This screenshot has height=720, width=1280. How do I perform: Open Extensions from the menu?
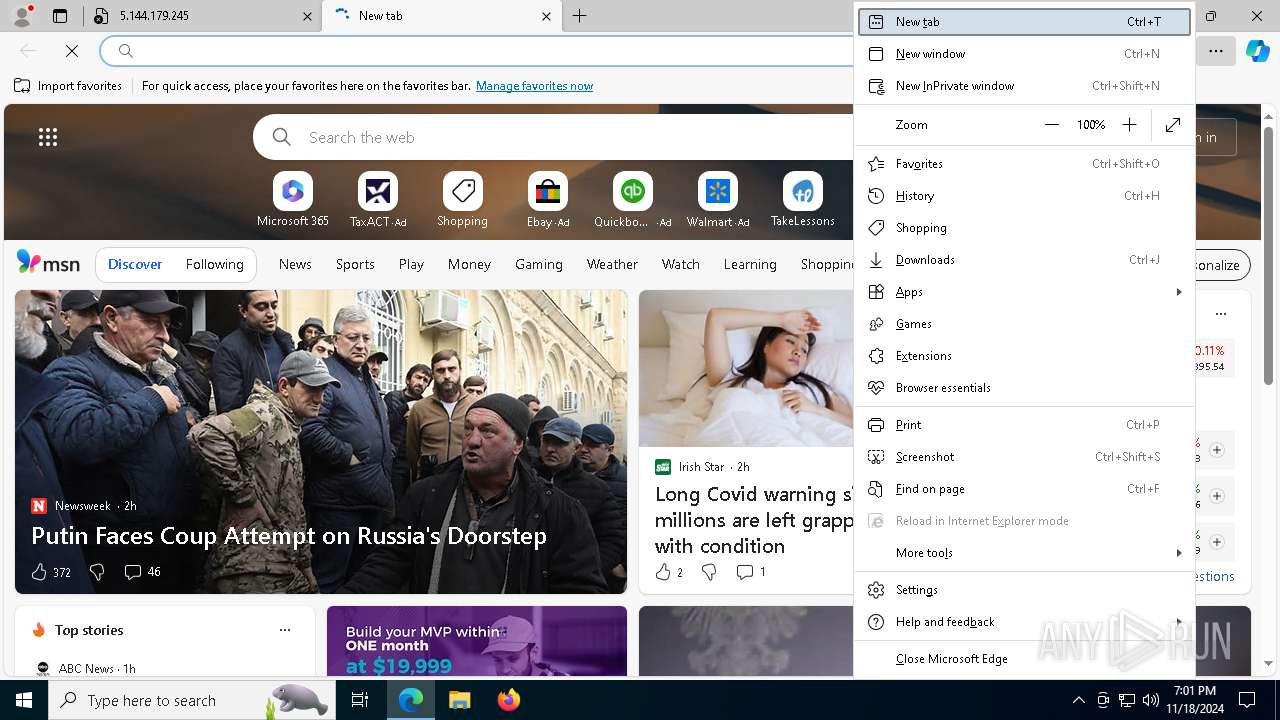pyautogui.click(x=1025, y=356)
